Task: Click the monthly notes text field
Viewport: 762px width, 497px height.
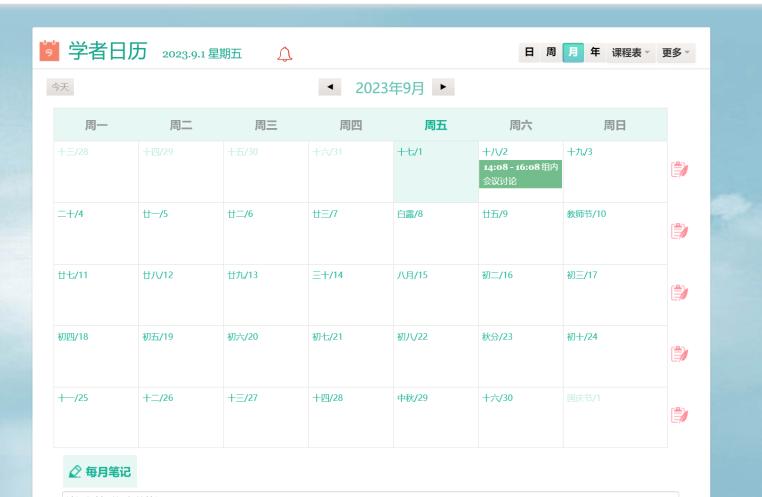Action: [x=370, y=492]
